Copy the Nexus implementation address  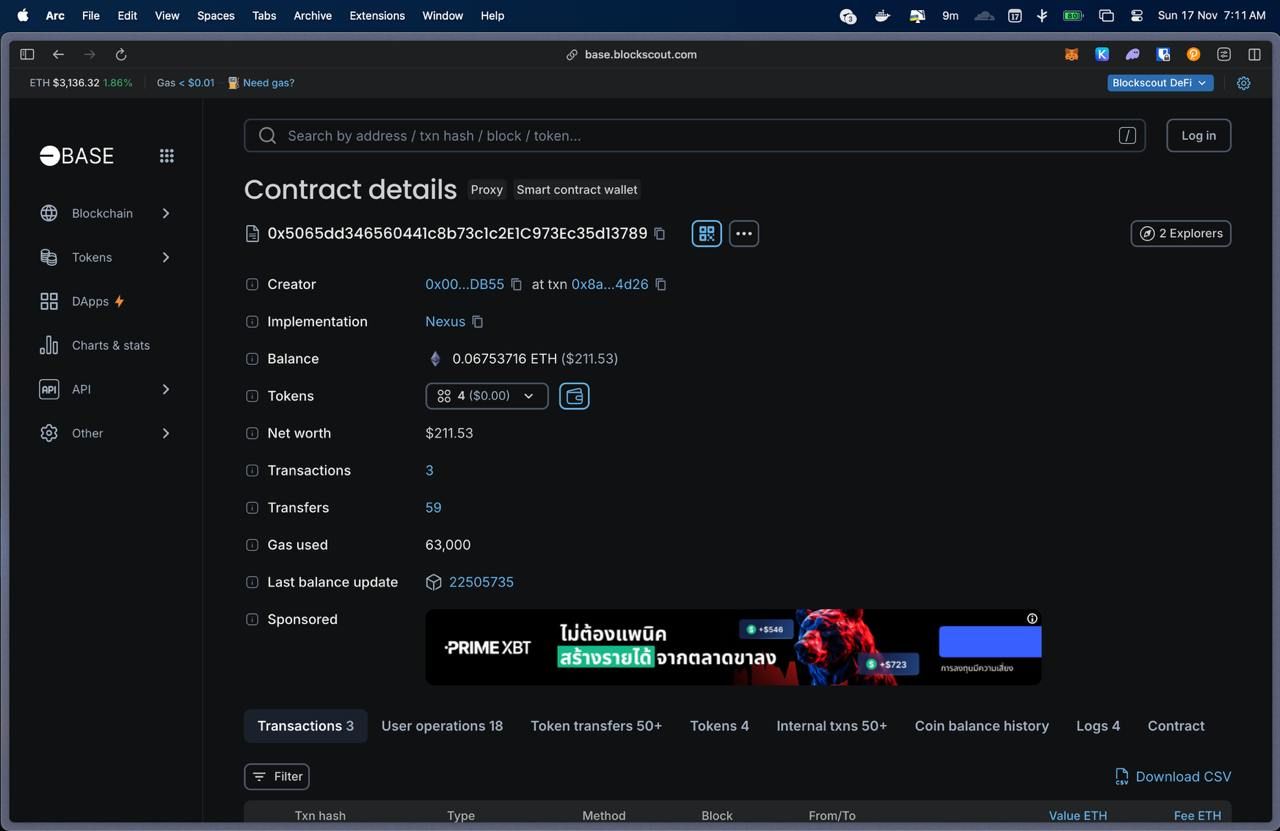click(x=478, y=322)
